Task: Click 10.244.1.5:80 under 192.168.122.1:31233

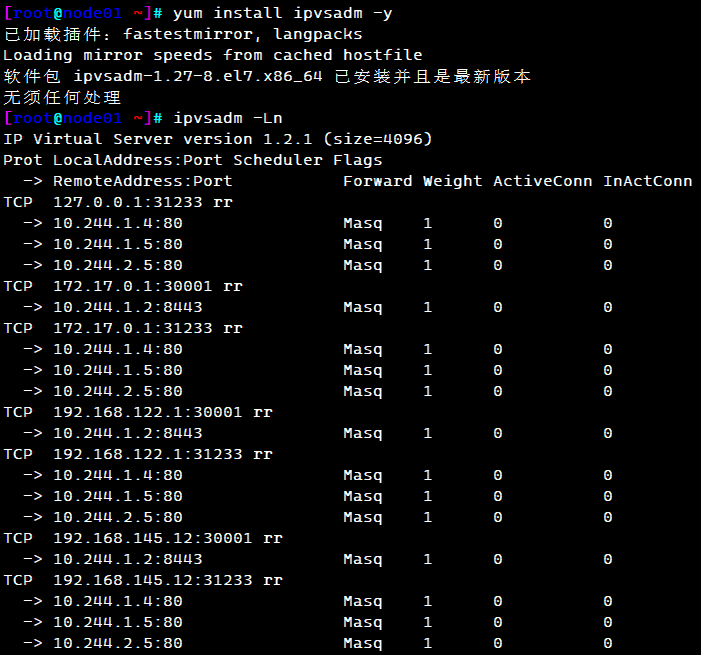Action: [x=118, y=496]
